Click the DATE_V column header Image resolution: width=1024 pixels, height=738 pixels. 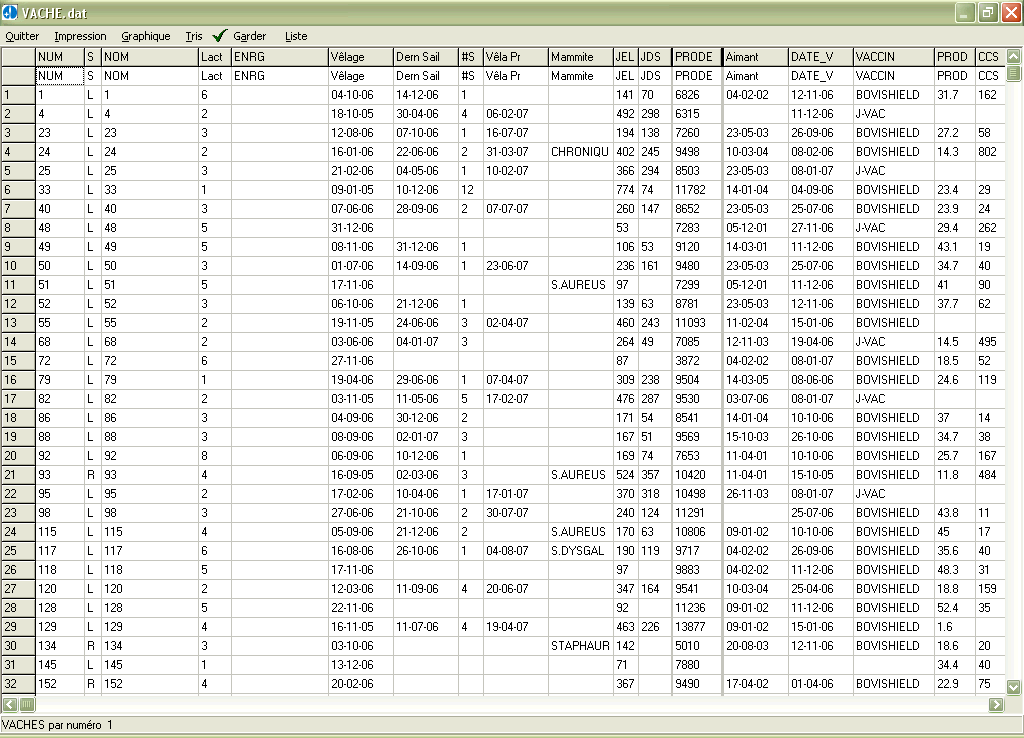point(820,57)
